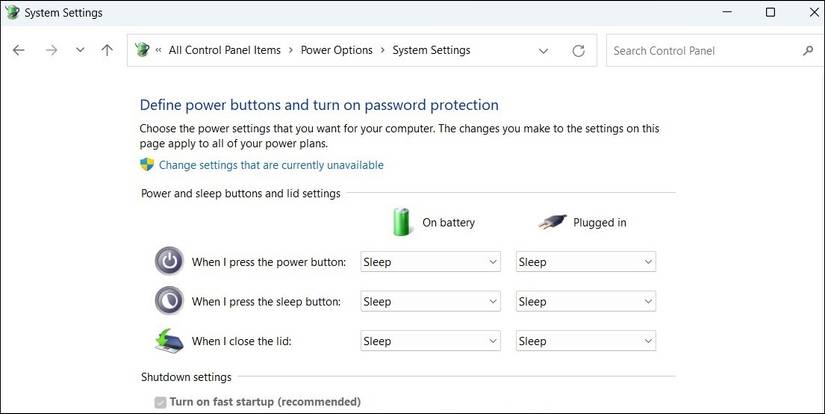825x414 pixels.
Task: Click the search magnifier icon
Action: coord(808,50)
